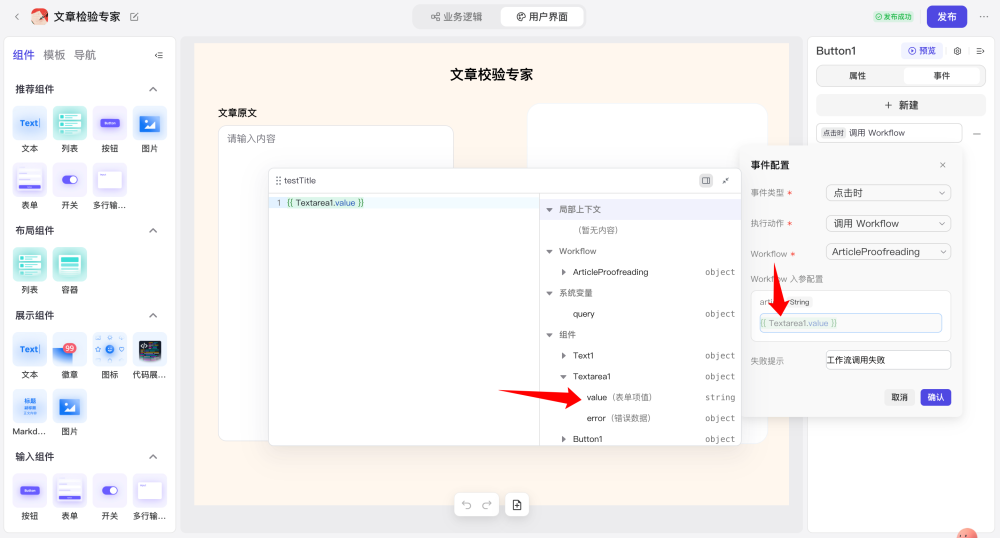Collapse the Textarea1 object node

click(x=564, y=377)
